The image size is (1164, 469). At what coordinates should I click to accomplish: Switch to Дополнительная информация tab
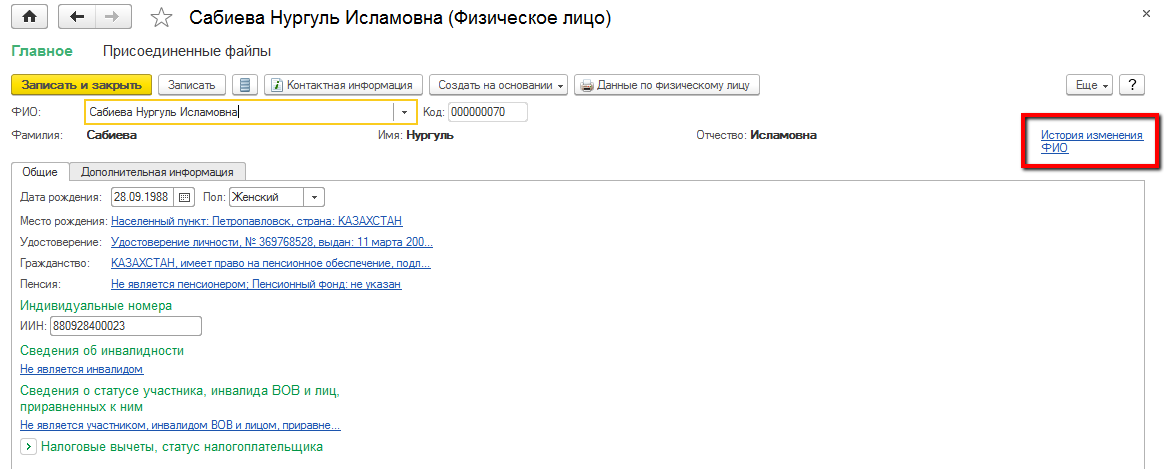[x=157, y=171]
